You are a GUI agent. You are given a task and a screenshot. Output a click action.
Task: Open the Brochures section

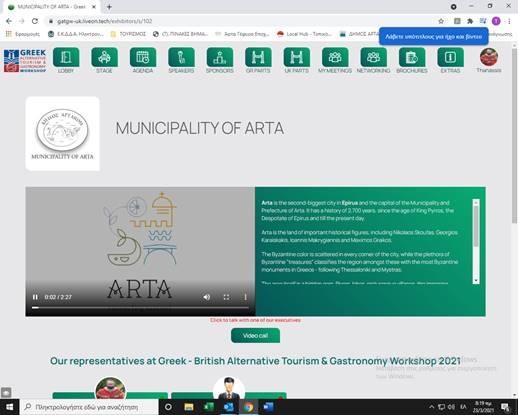[x=412, y=57]
